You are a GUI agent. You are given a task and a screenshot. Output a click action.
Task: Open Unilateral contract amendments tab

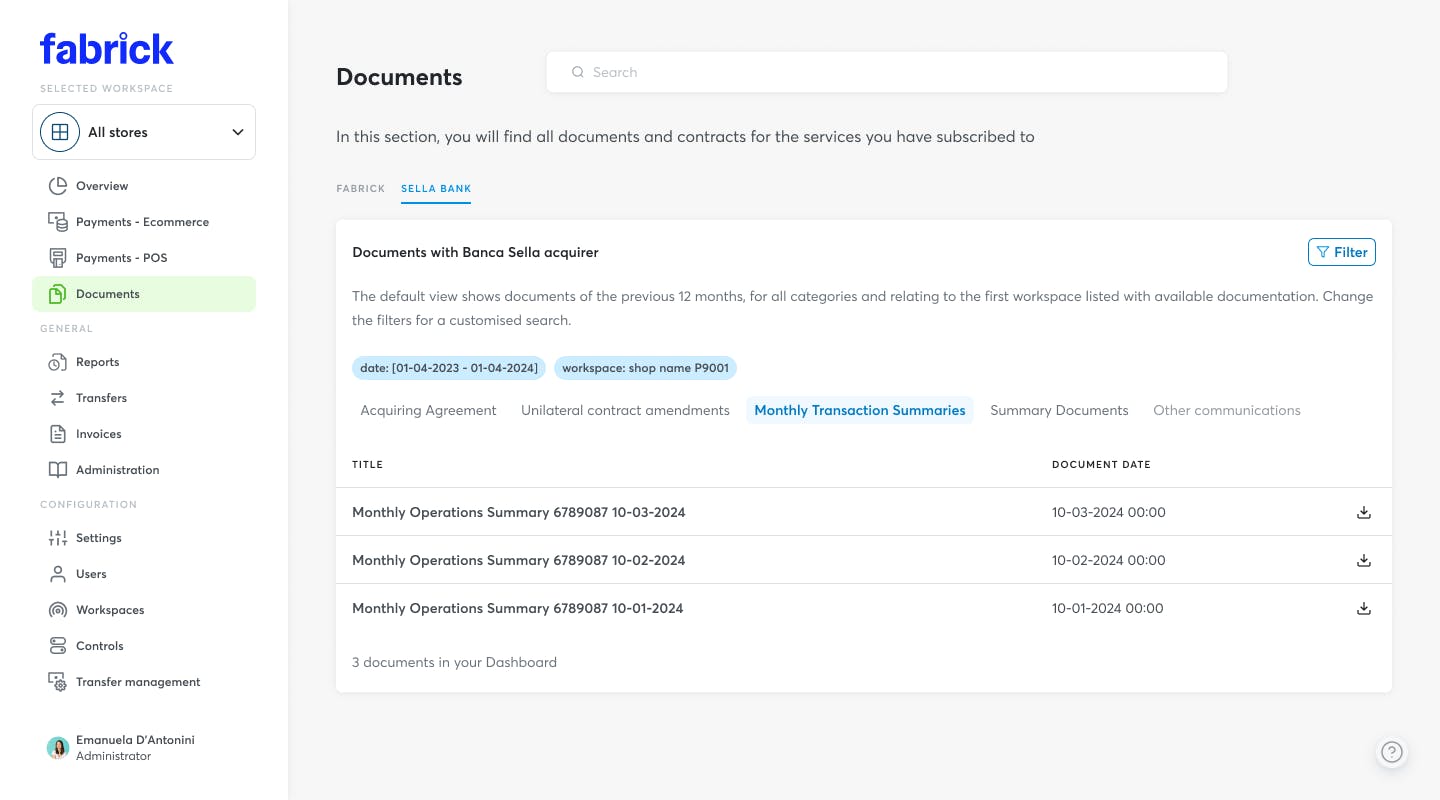[x=625, y=410]
